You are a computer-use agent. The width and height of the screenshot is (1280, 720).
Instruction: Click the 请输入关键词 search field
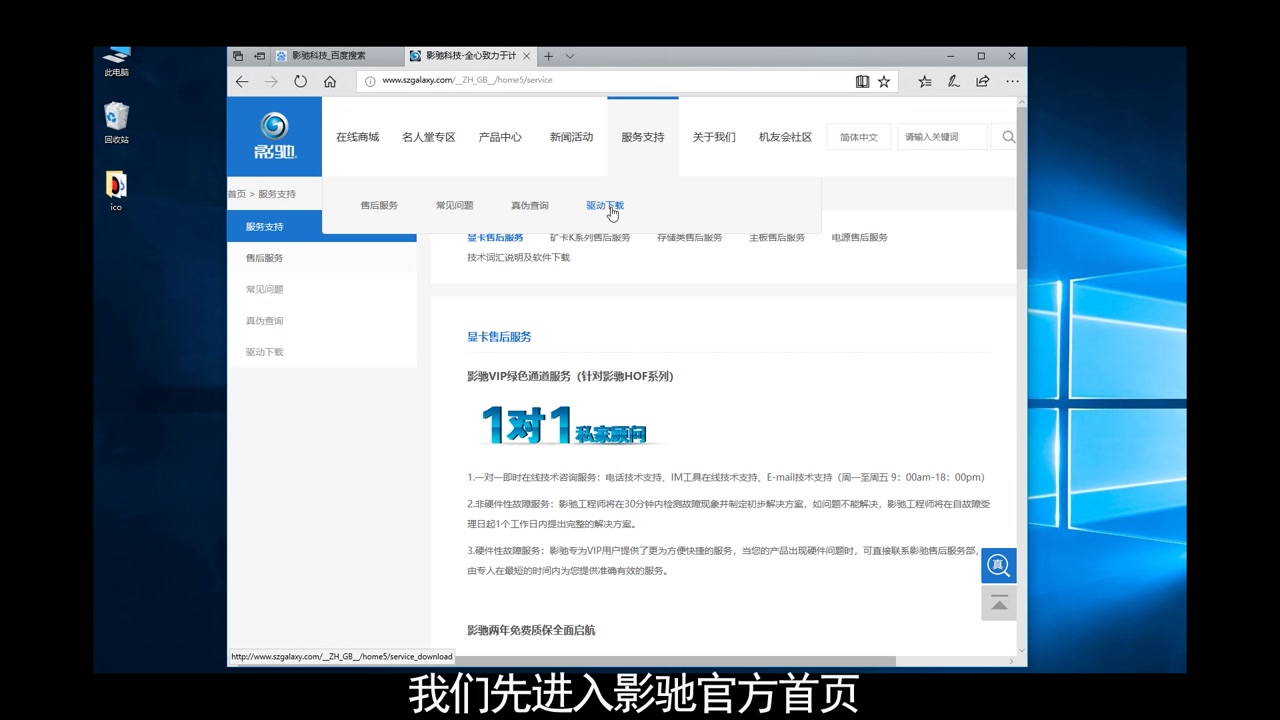coord(942,137)
